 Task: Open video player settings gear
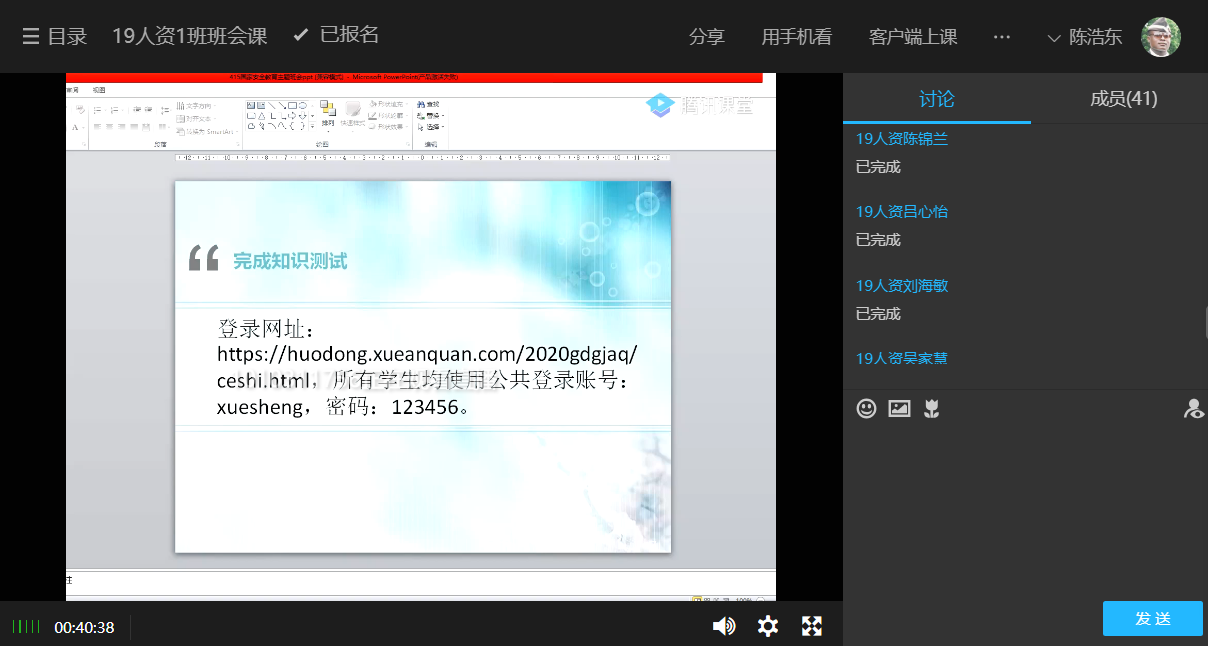pos(768,626)
